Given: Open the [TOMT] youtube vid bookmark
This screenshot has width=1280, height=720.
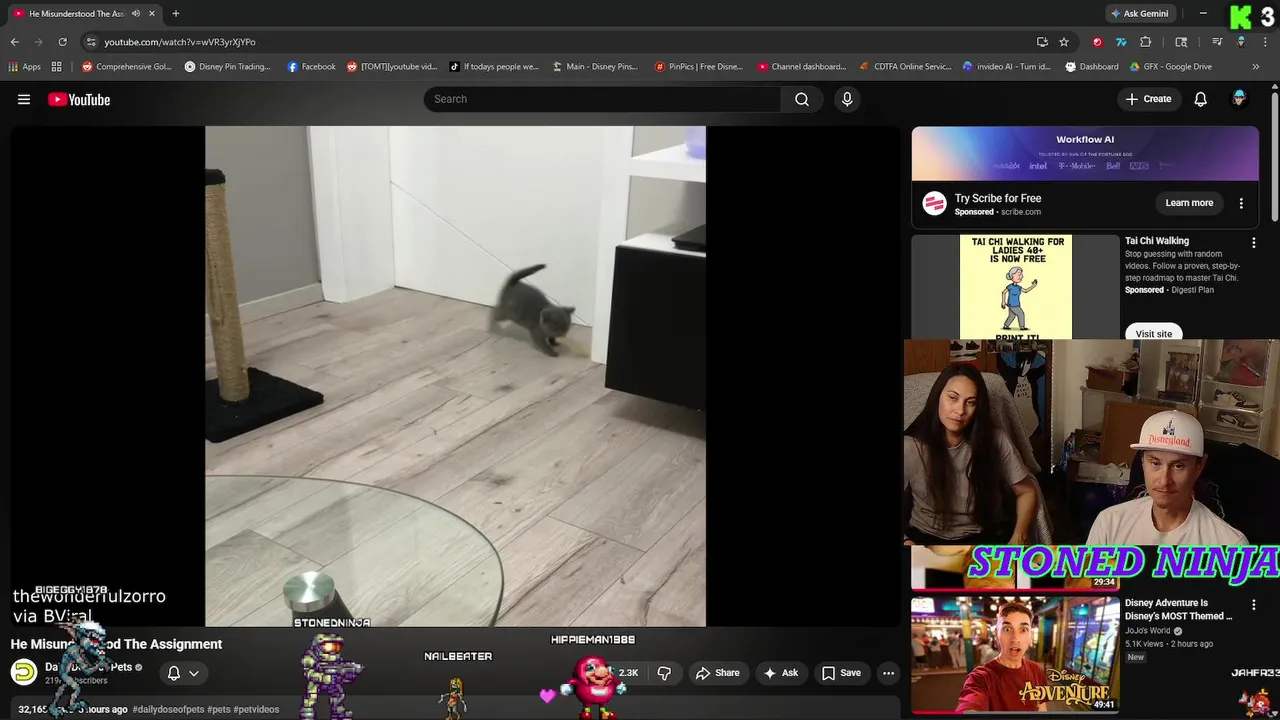Looking at the screenshot, I should tap(393, 67).
